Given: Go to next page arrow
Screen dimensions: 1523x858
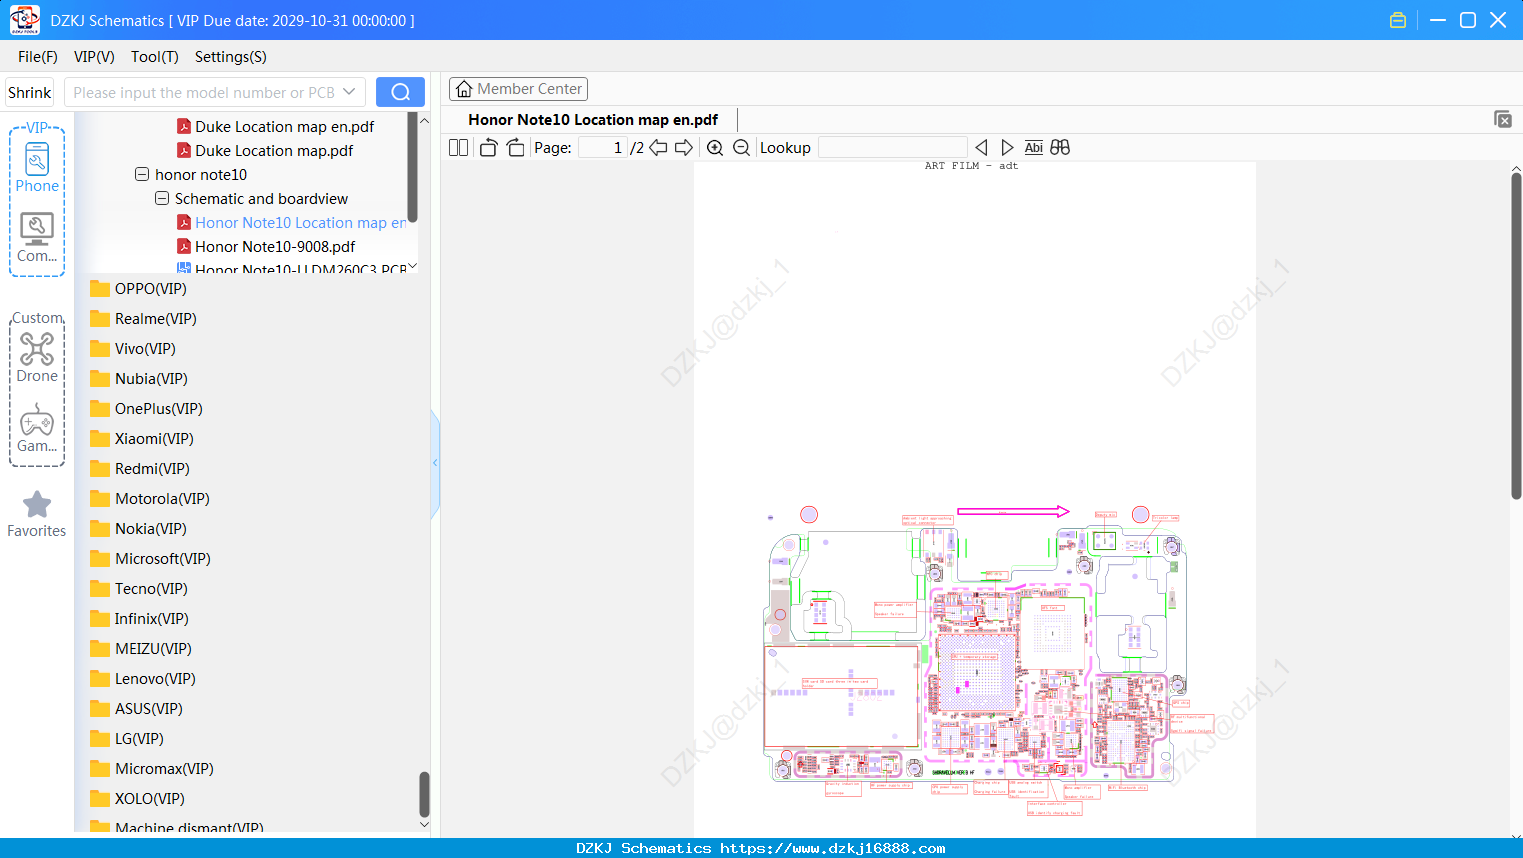Looking at the screenshot, I should tap(684, 147).
